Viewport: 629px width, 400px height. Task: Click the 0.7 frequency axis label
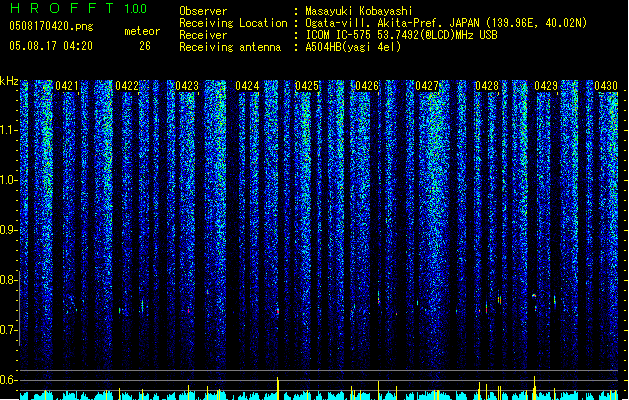[8, 330]
